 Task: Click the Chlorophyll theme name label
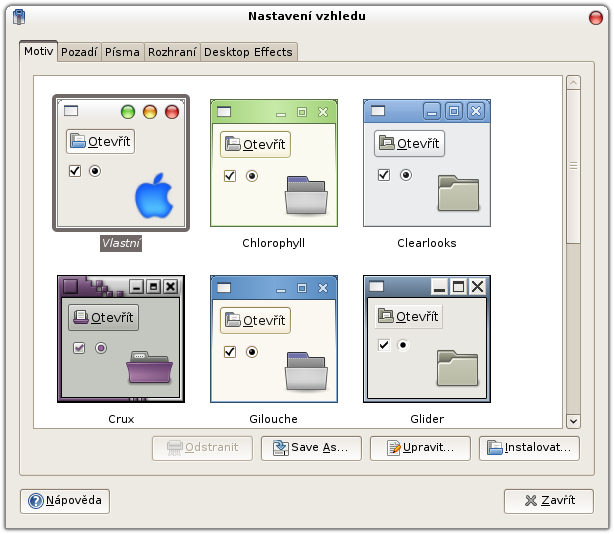[x=274, y=243]
